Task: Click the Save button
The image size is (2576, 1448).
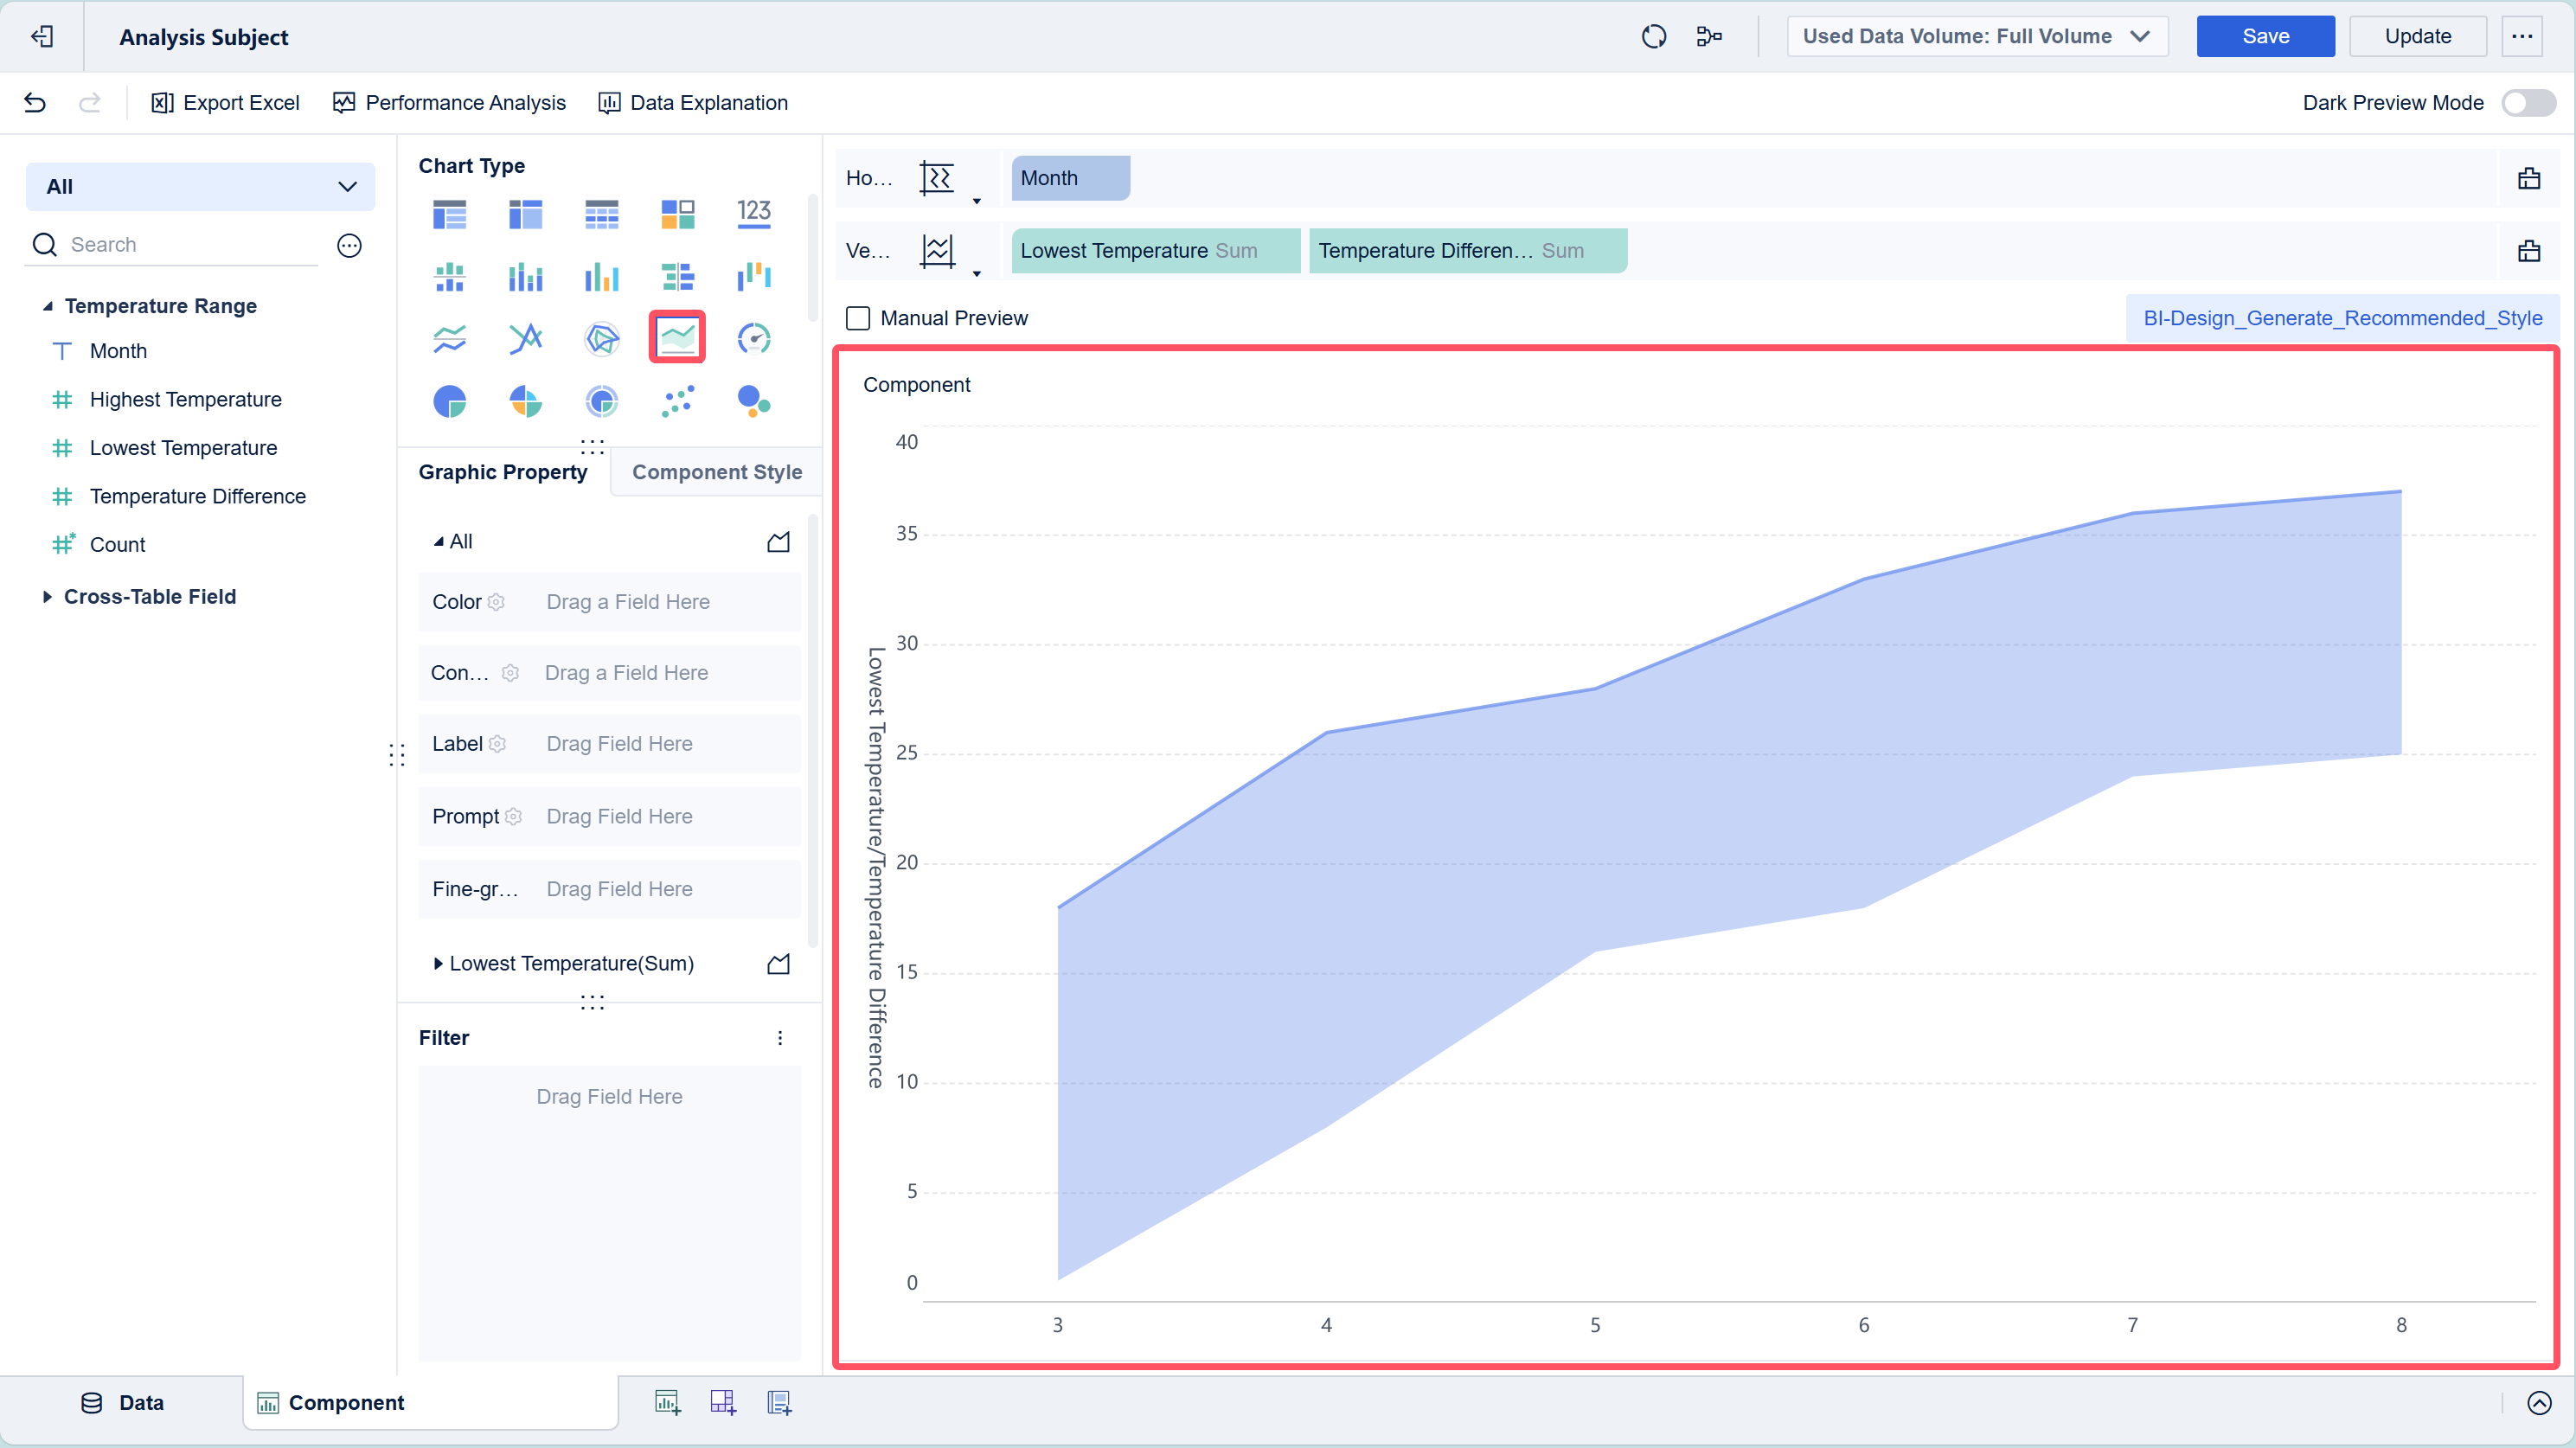Action: (2264, 37)
